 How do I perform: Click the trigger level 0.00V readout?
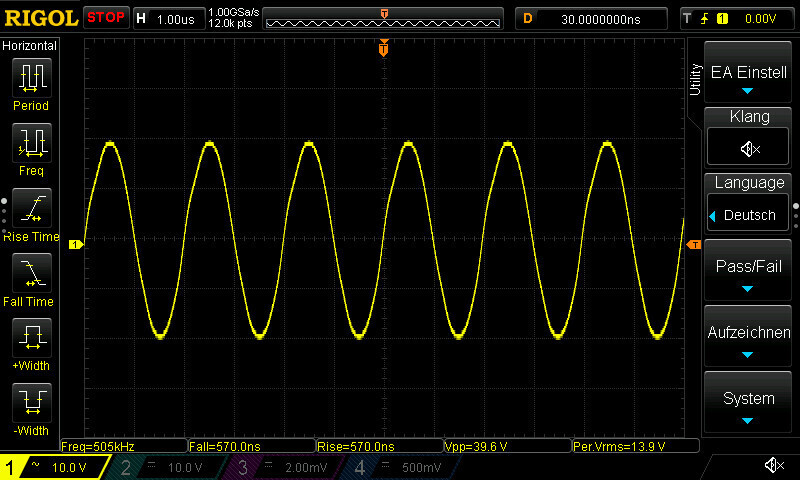tap(760, 19)
